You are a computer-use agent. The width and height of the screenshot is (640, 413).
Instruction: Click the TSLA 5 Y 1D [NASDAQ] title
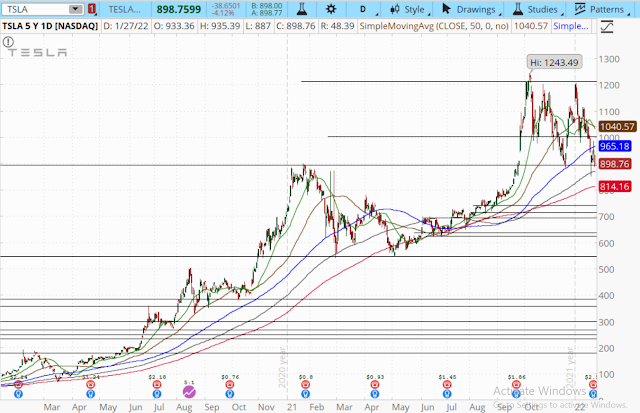pos(50,27)
